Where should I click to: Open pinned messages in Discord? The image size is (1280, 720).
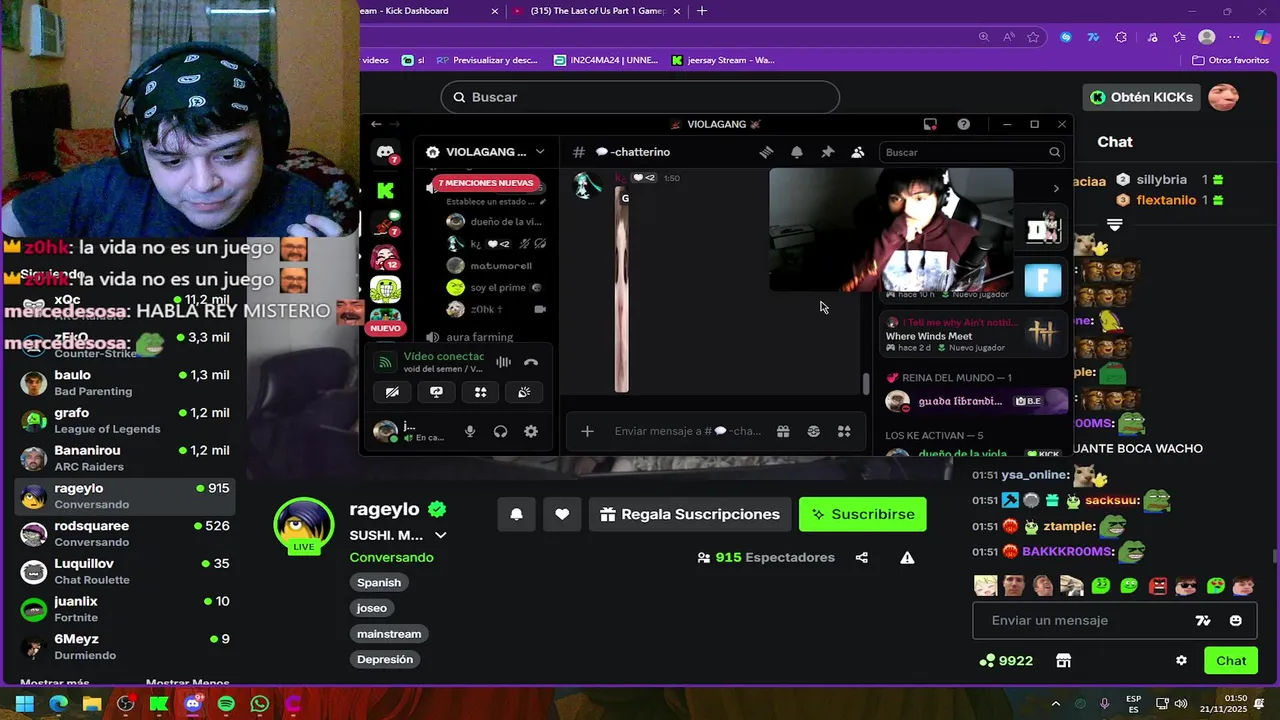(827, 152)
